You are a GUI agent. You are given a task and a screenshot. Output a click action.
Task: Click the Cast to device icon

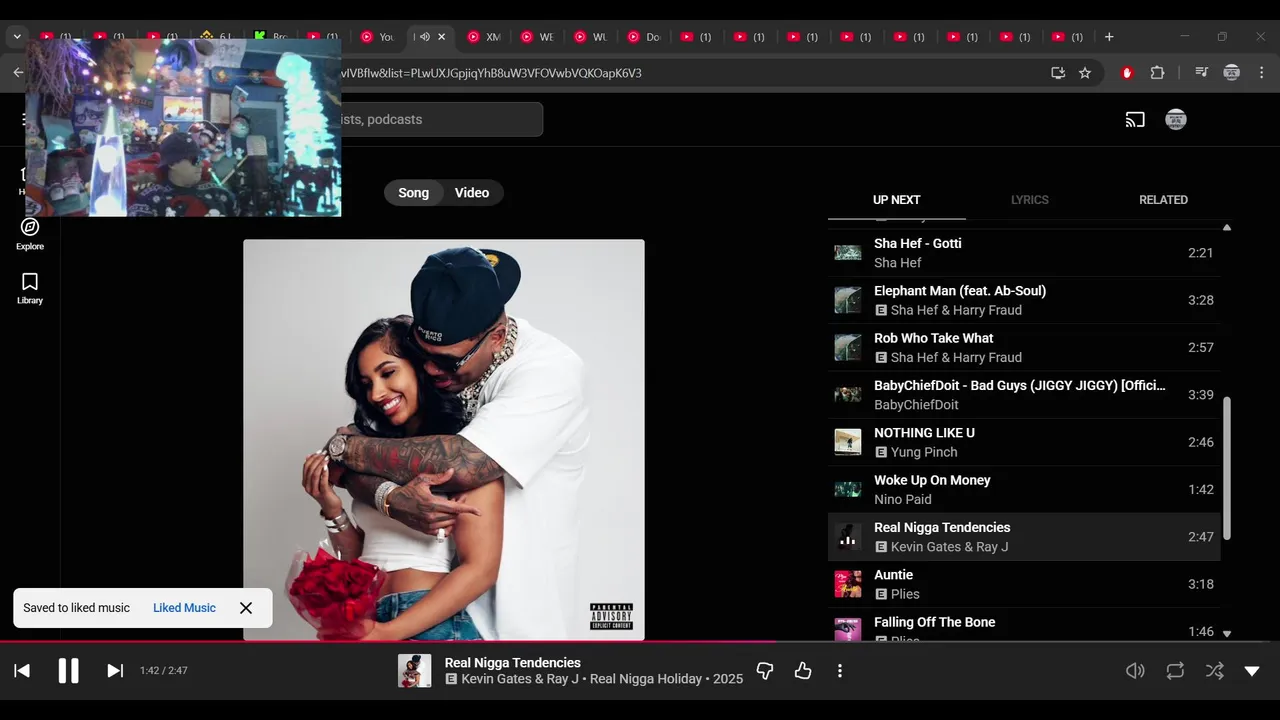click(x=1135, y=120)
